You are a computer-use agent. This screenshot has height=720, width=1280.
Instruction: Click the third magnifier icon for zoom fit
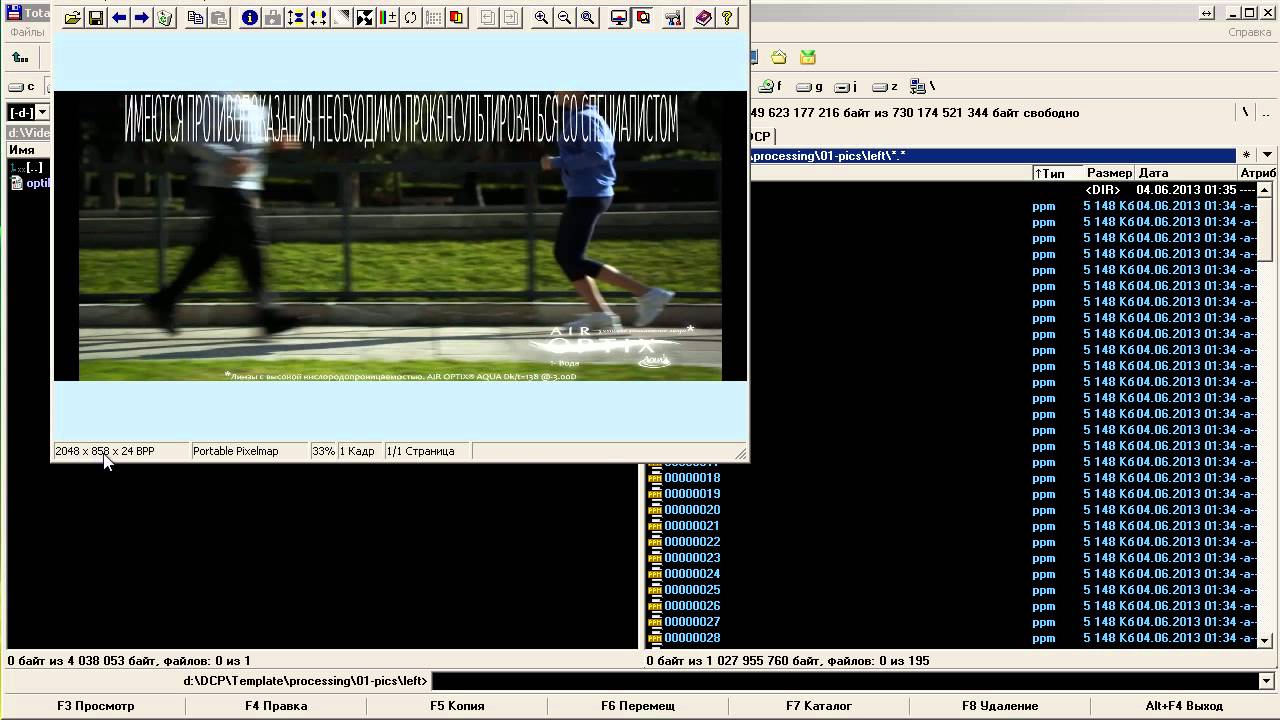tap(587, 18)
